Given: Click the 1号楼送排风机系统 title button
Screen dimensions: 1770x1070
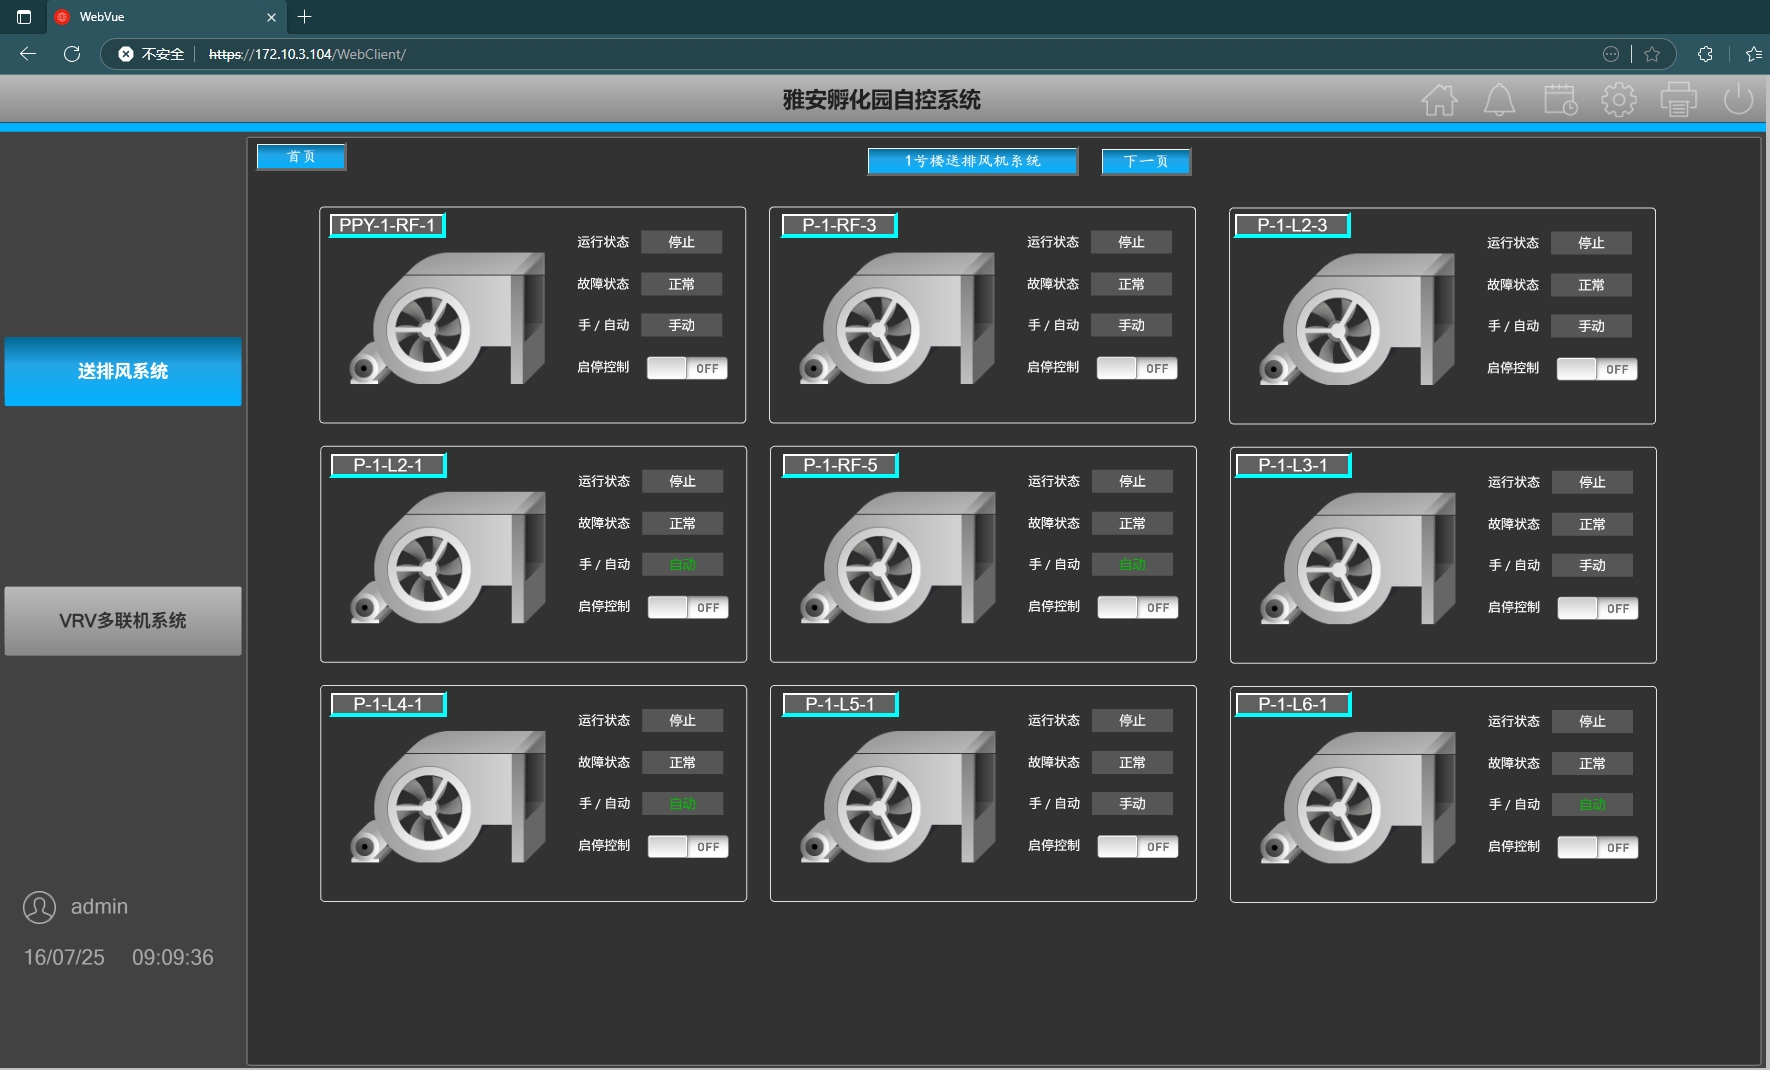Looking at the screenshot, I should 972,161.
